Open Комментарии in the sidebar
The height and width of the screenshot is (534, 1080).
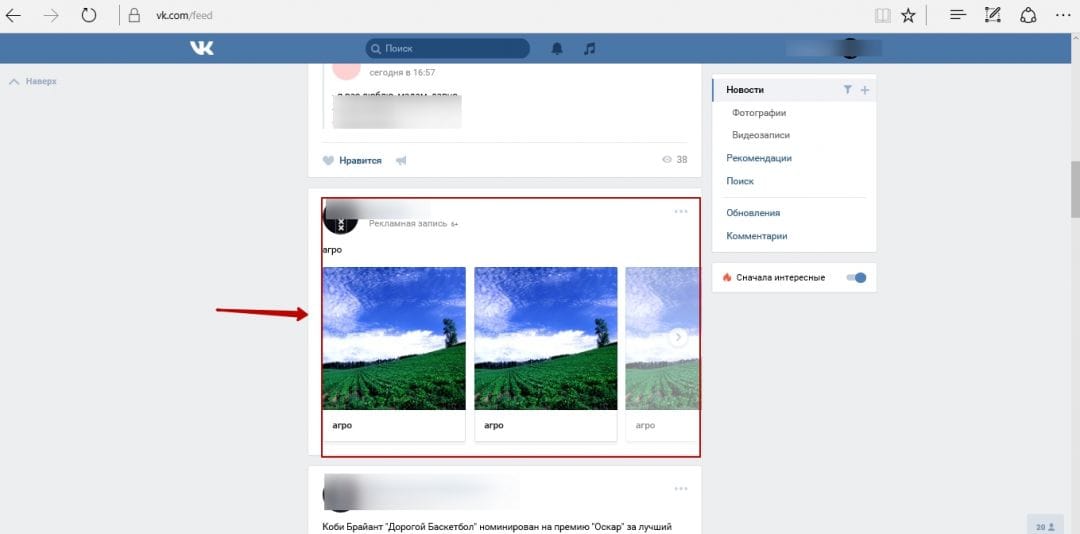point(757,236)
